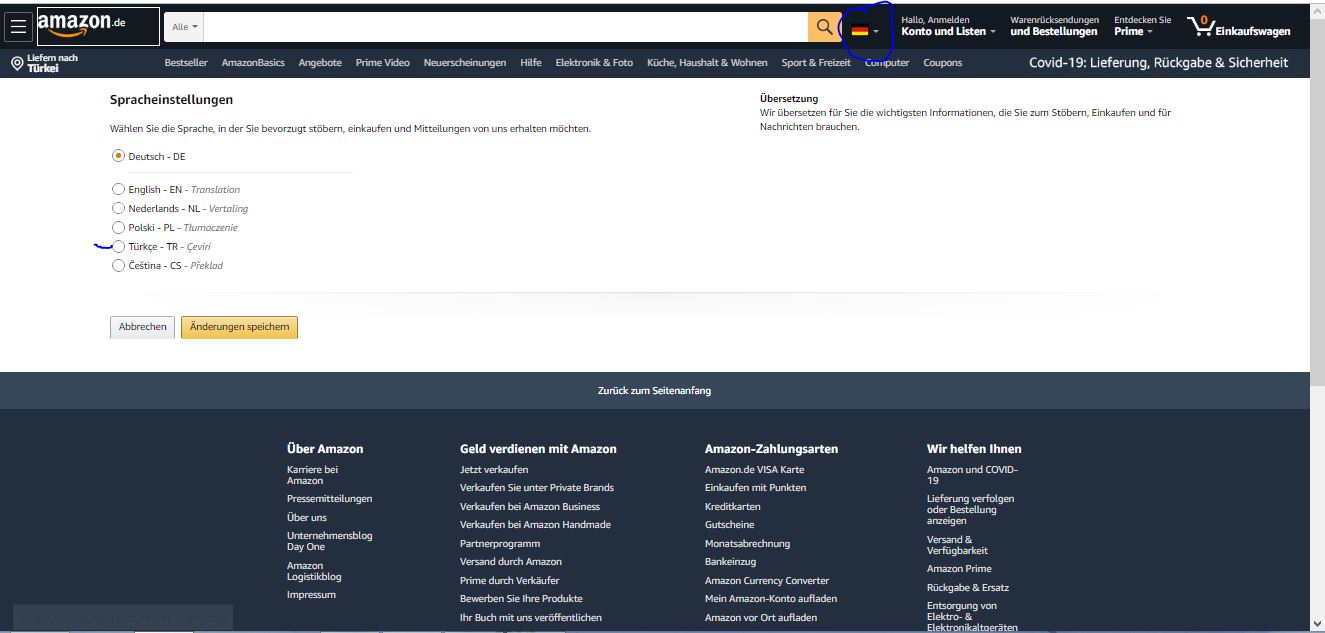
Task: Open Gutscheine footer link
Action: 730,525
